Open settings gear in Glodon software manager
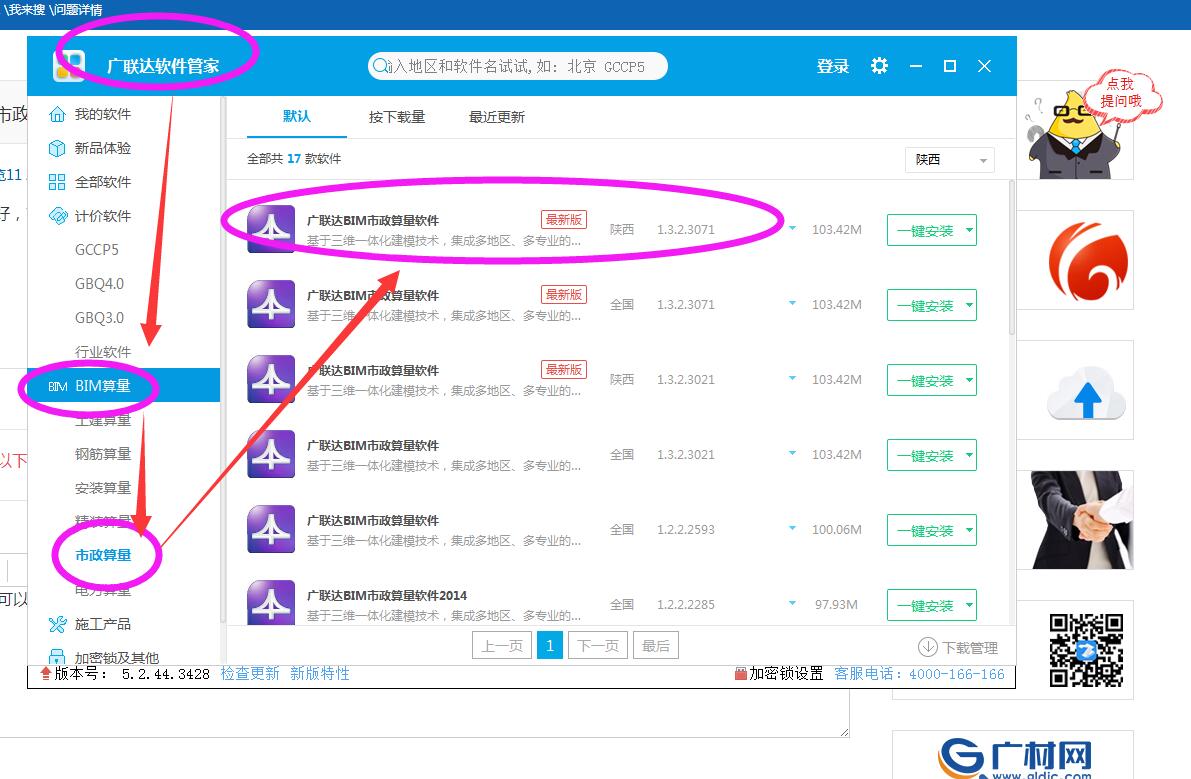Image resolution: width=1191 pixels, height=779 pixels. 879,66
